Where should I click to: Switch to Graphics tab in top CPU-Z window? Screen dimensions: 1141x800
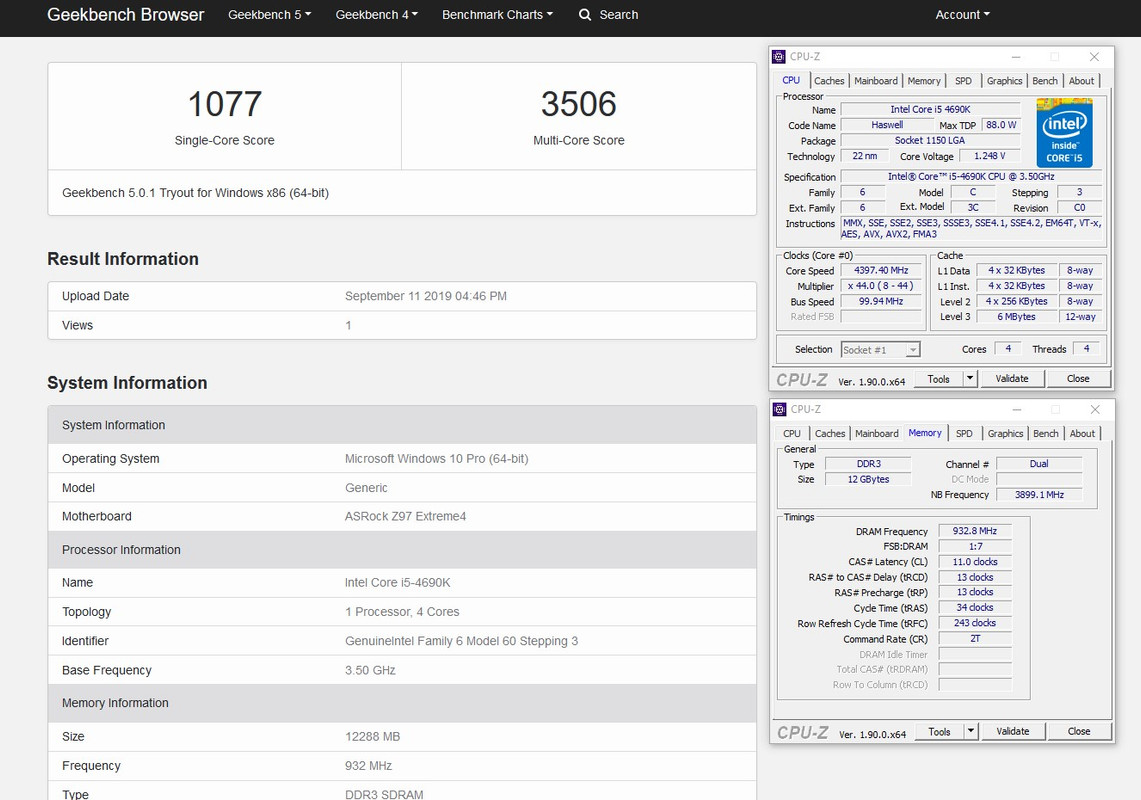pos(1004,81)
